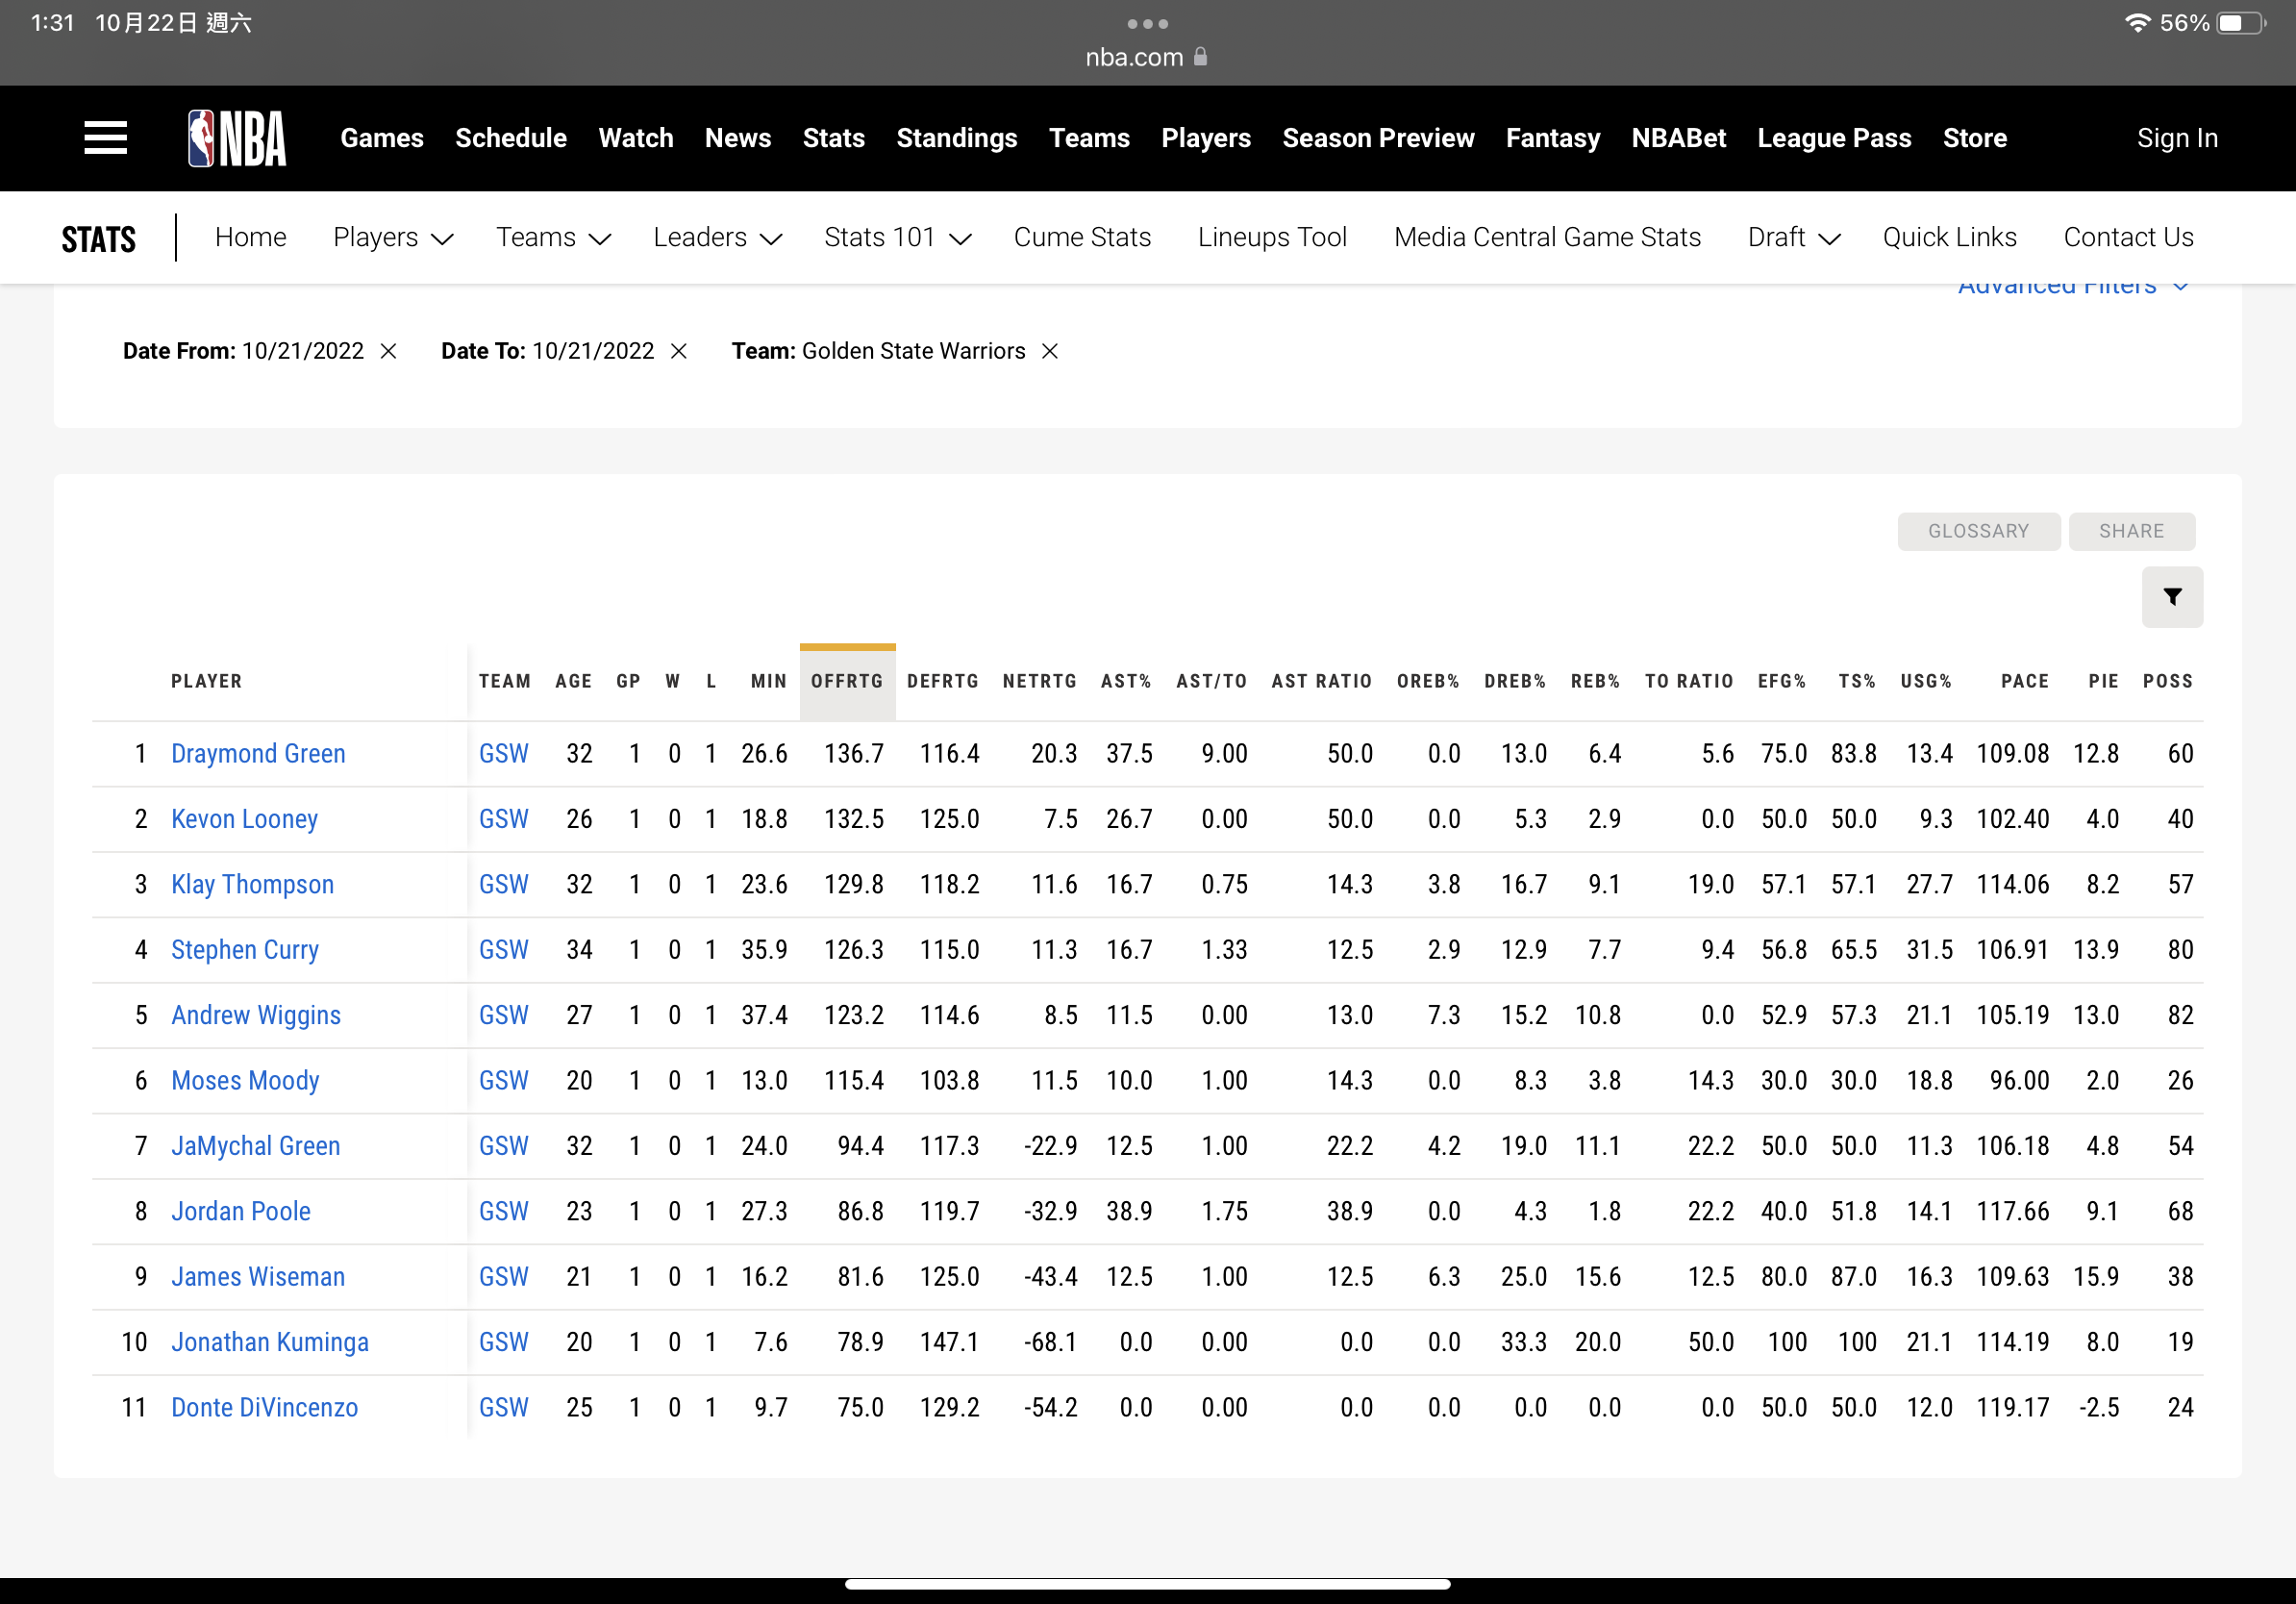Go to Season Preview
This screenshot has height=1604, width=2296.
coord(1378,138)
